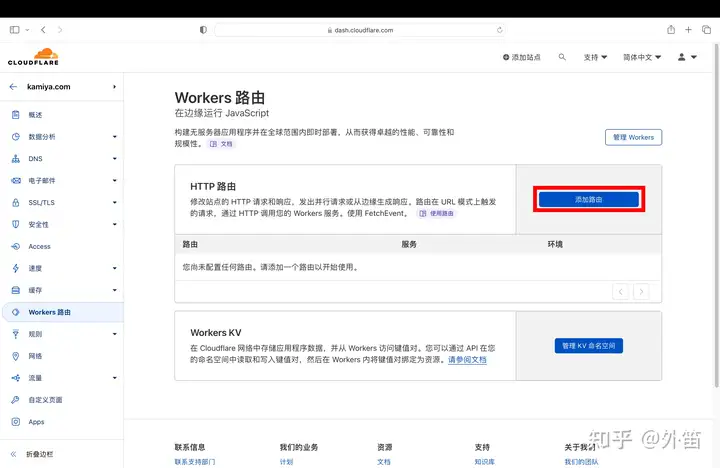Click the 管理 Workers button
This screenshot has height=468, width=720.
[633, 137]
